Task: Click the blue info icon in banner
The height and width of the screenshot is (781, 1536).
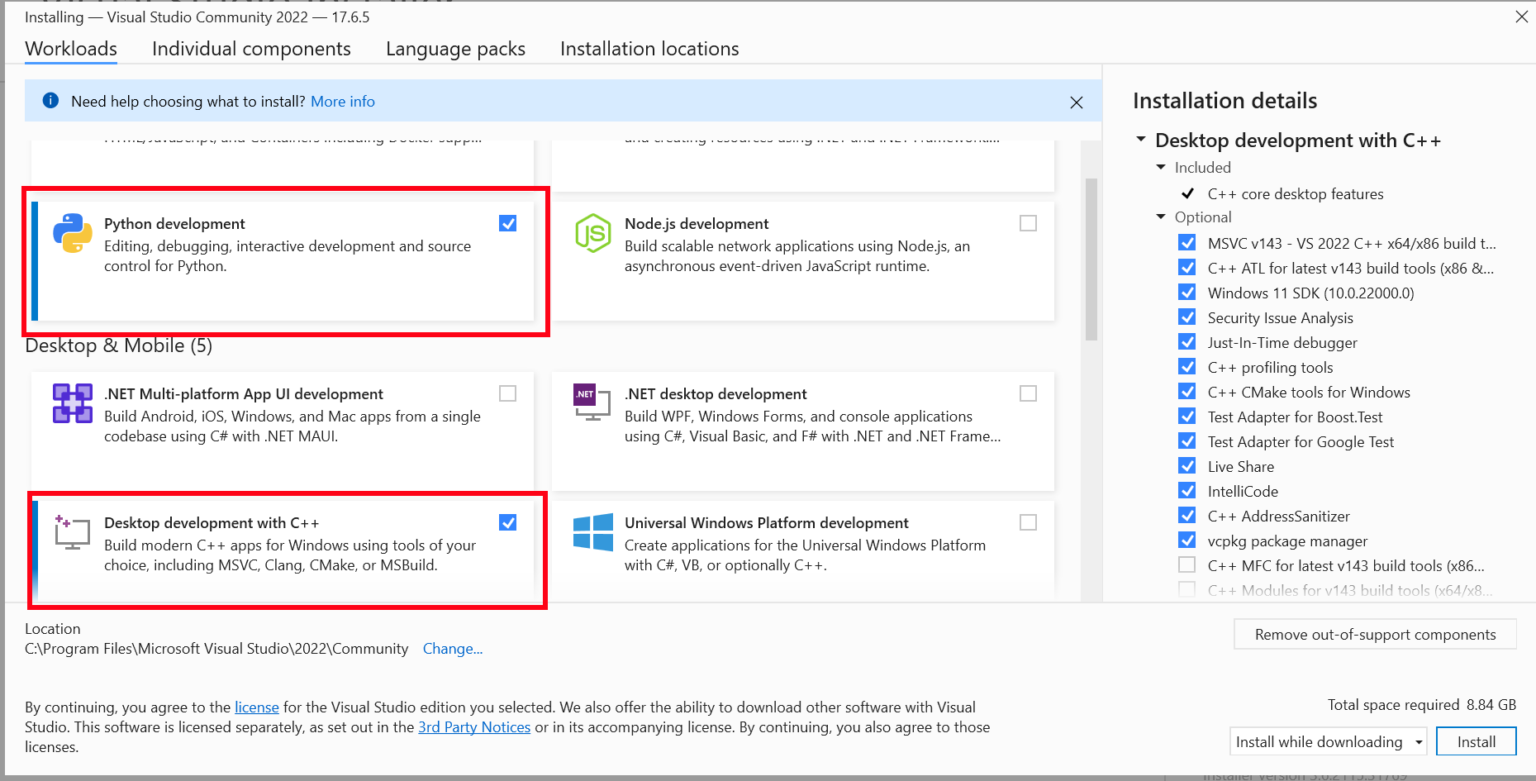Action: 51,101
